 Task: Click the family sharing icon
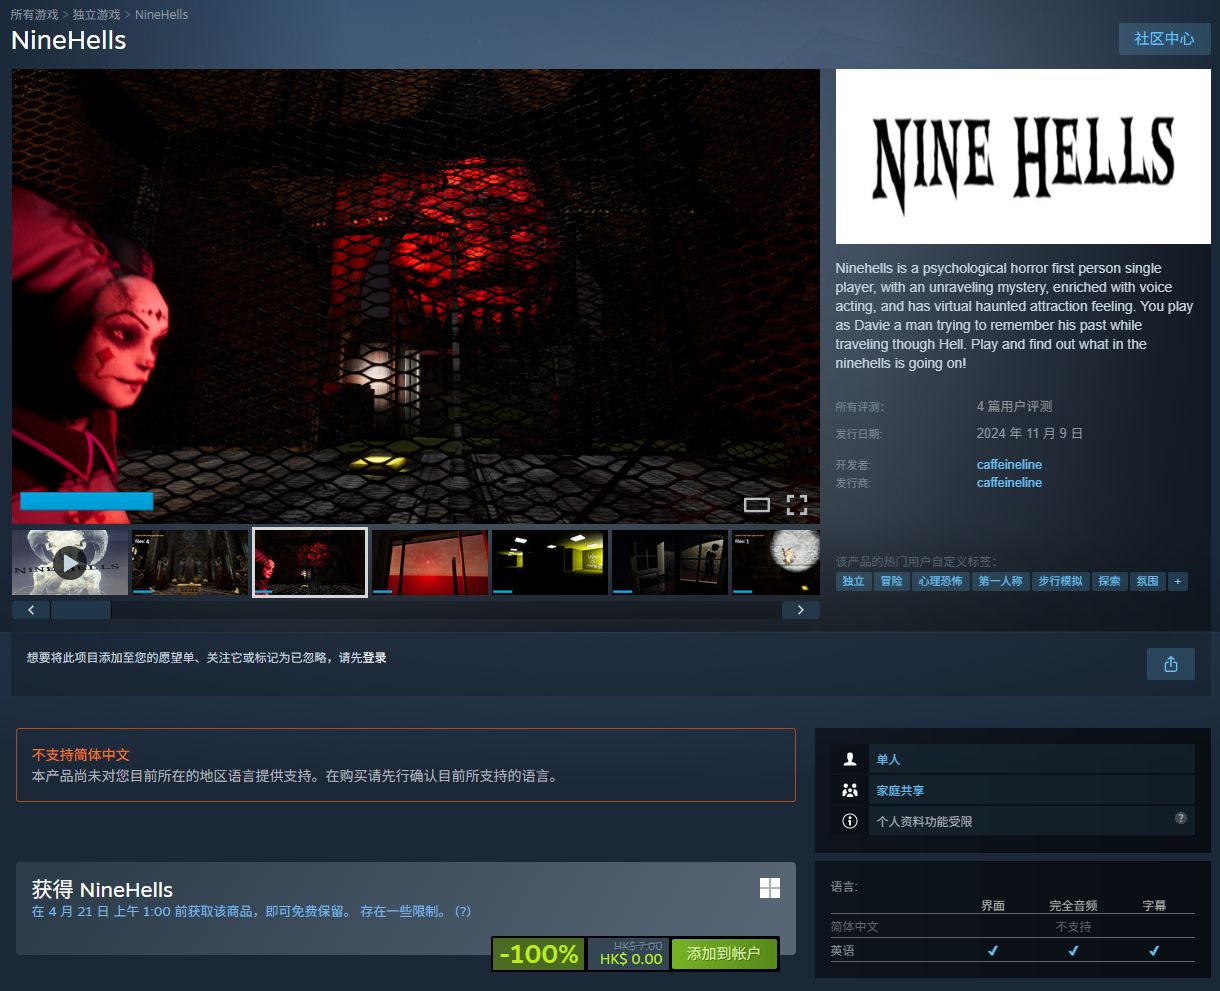click(x=850, y=790)
